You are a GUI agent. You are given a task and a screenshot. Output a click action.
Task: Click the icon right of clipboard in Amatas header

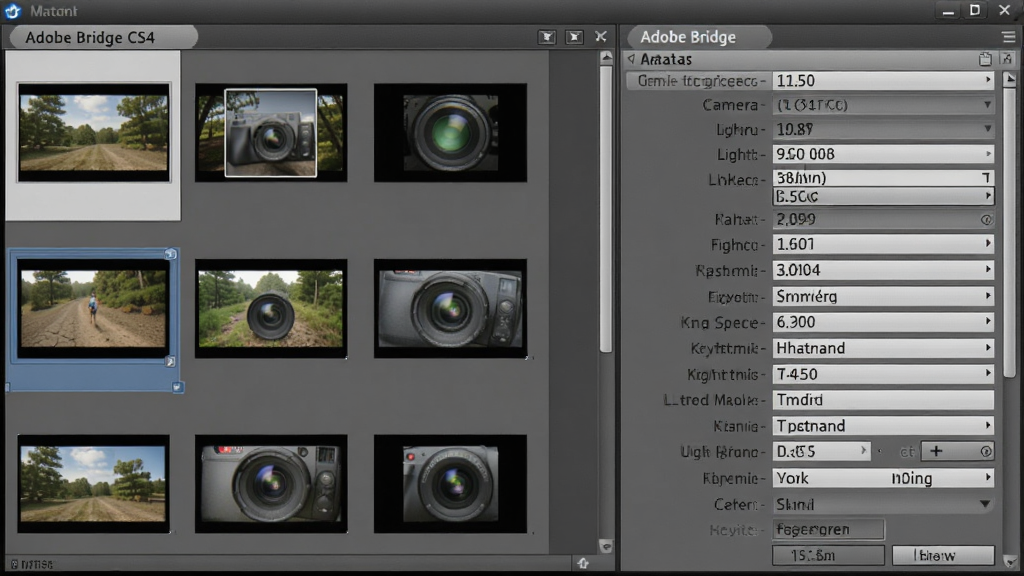(1006, 59)
